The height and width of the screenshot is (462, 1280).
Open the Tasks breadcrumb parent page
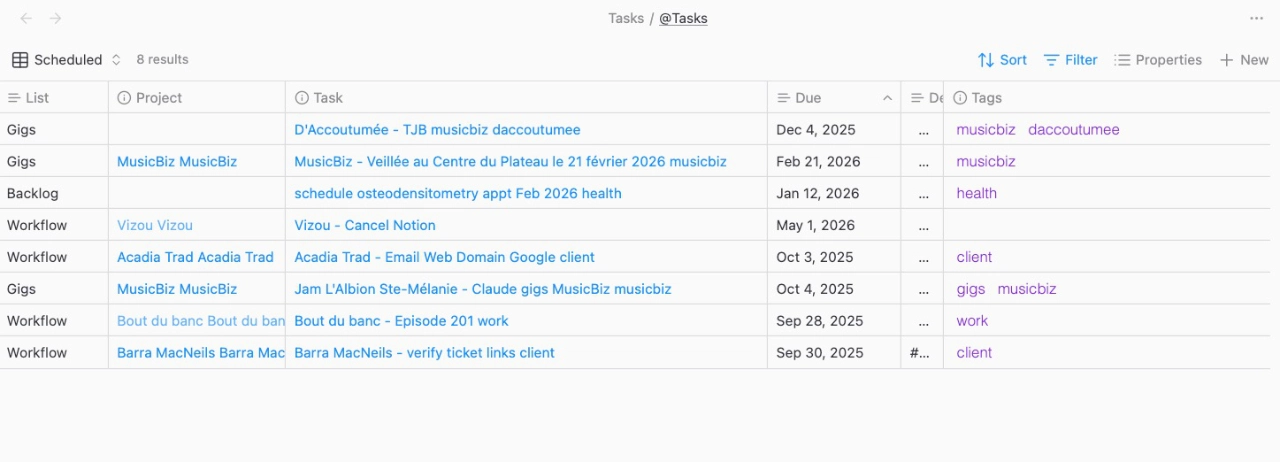(625, 18)
